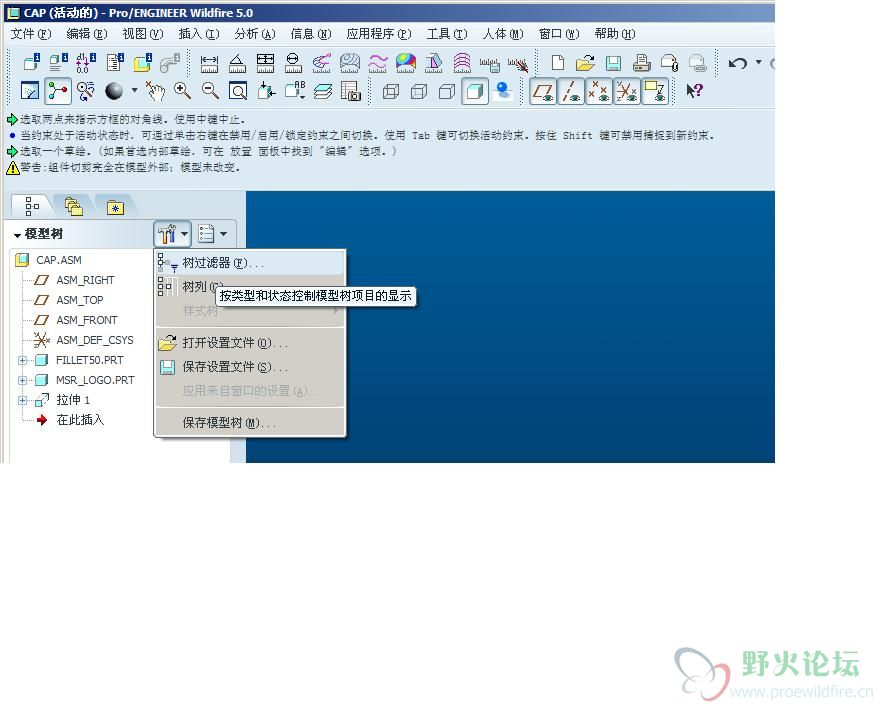Select ASM_DEF_CSYS in the tree
Image resolution: width=883 pixels, height=710 pixels.
95,340
